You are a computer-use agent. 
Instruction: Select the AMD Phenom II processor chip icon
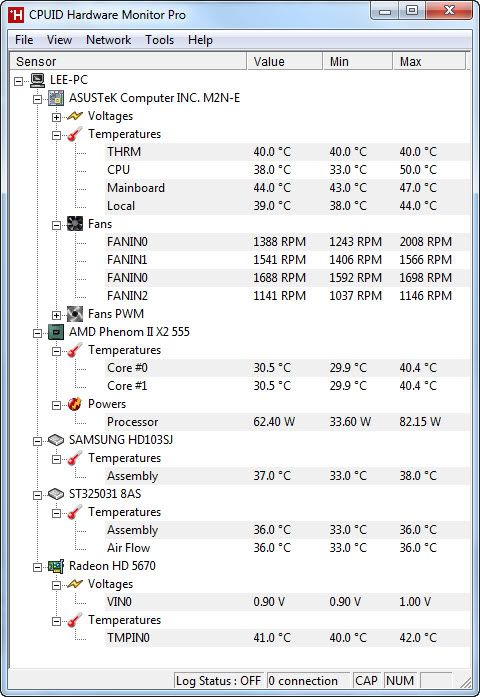pyautogui.click(x=56, y=332)
